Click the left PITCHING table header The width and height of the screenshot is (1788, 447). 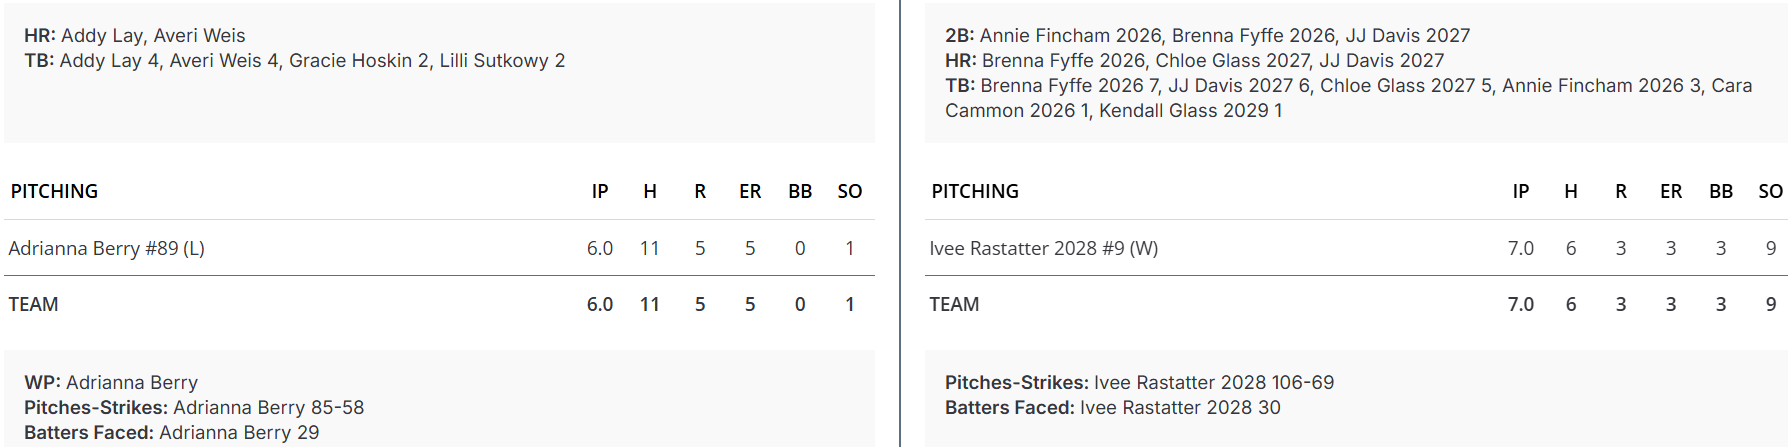tap(54, 191)
